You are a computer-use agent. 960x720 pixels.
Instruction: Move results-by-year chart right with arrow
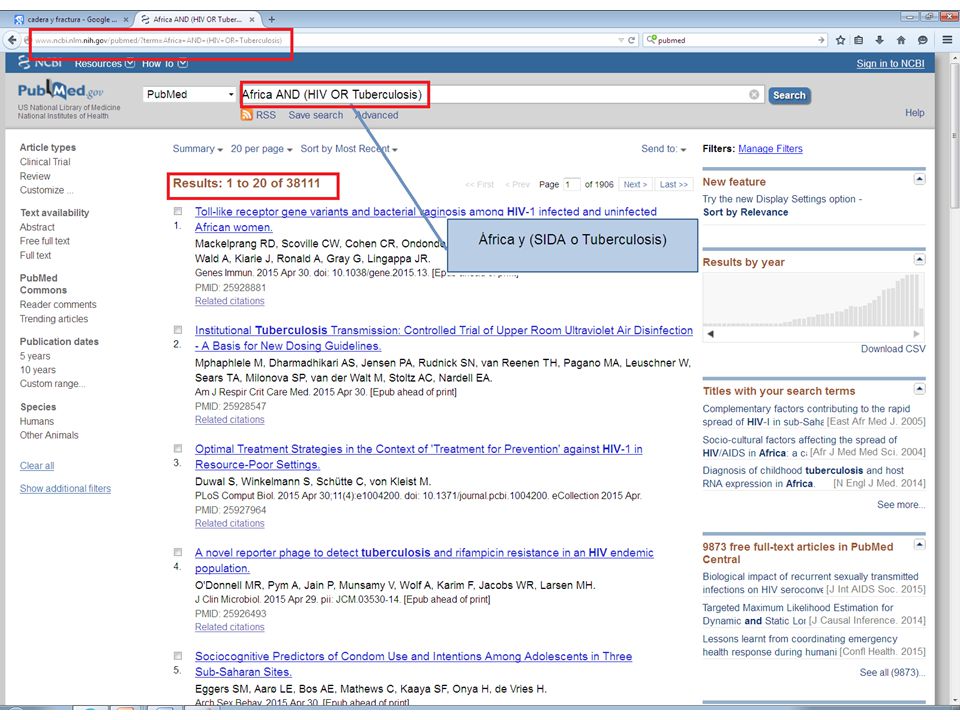tap(917, 334)
